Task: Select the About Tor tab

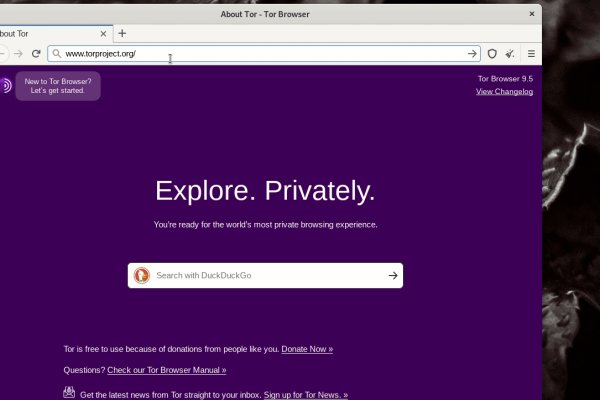Action: [x=40, y=33]
